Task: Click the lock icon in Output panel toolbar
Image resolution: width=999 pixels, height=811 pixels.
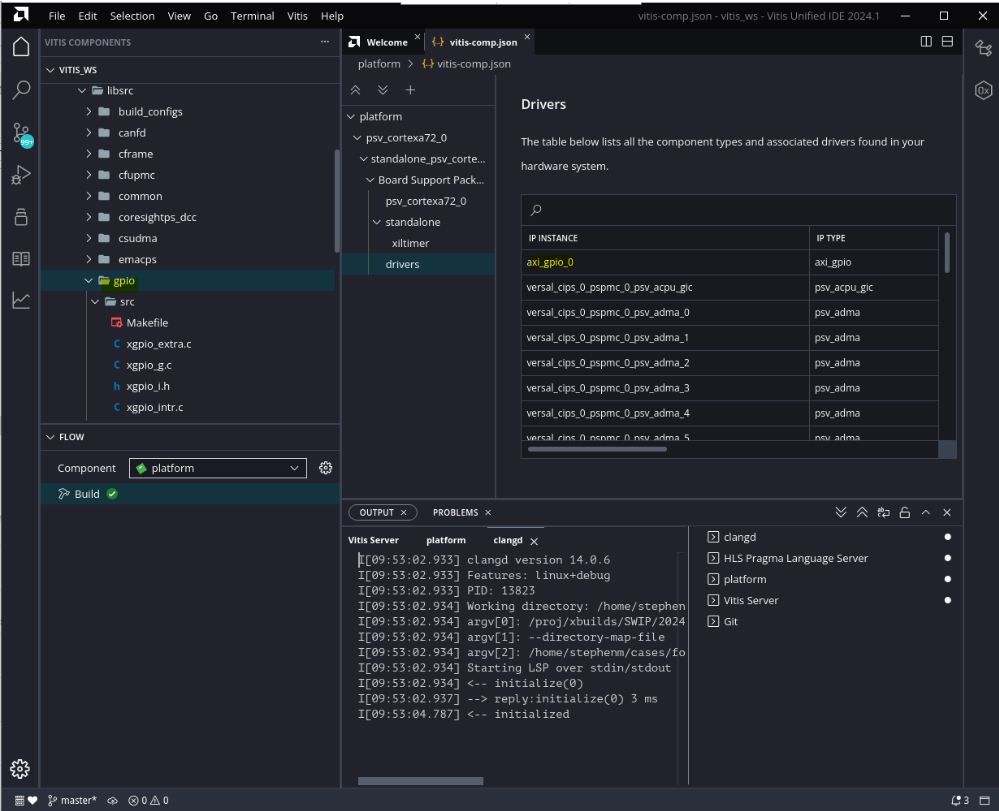Action: (904, 512)
